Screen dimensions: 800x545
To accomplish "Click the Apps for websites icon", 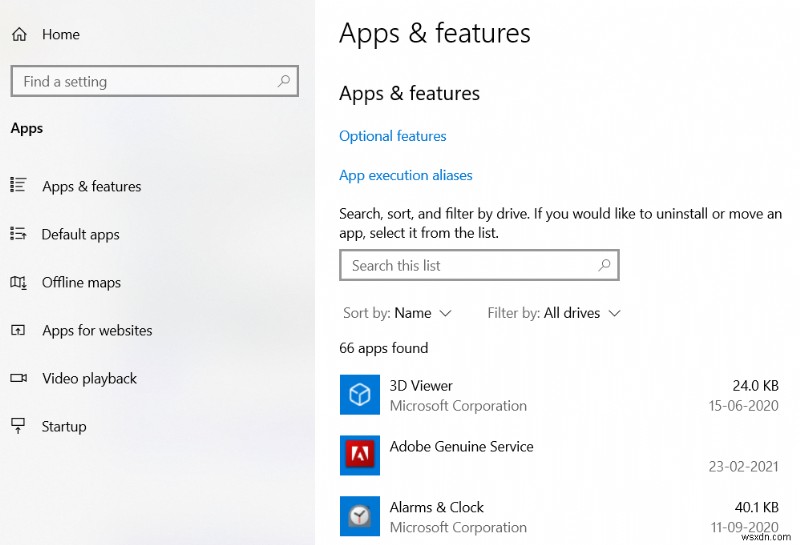I will point(18,330).
